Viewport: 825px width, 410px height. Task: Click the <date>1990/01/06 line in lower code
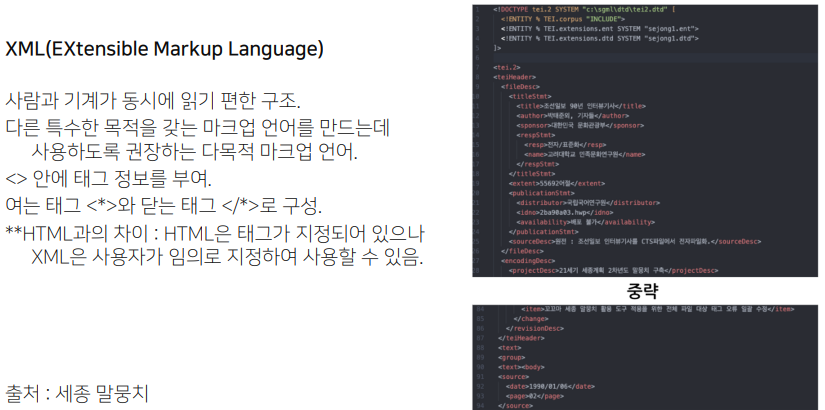[552, 385]
